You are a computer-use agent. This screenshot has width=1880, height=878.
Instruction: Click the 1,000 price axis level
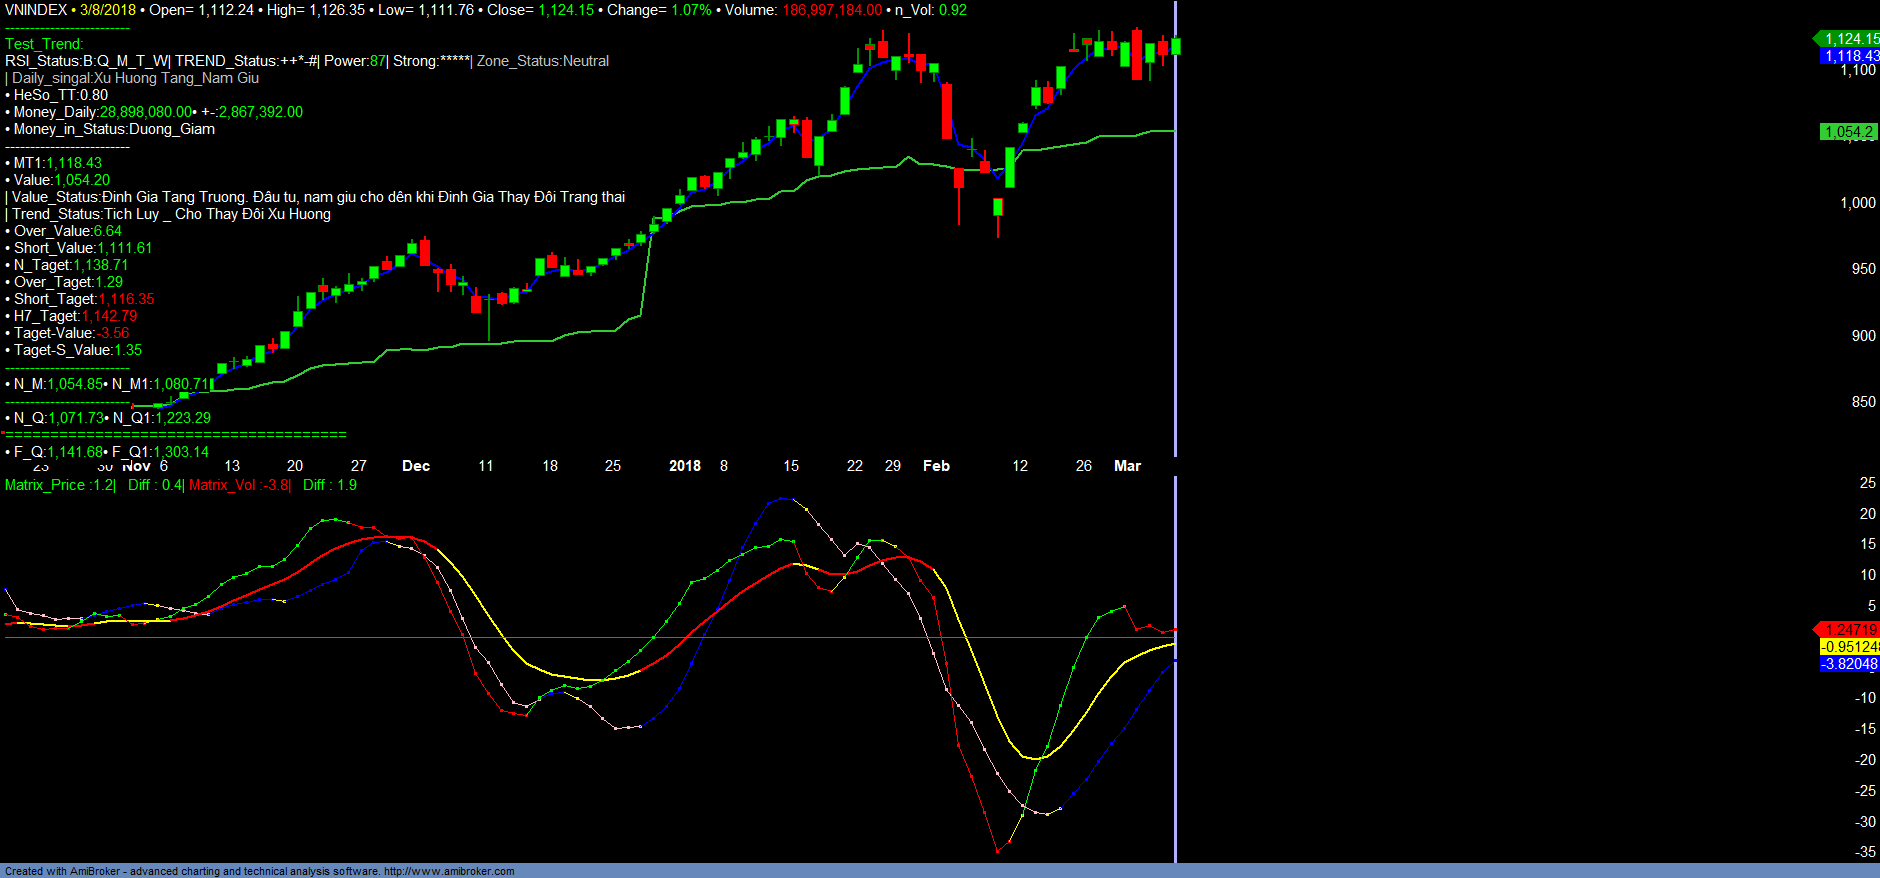[x=1858, y=203]
